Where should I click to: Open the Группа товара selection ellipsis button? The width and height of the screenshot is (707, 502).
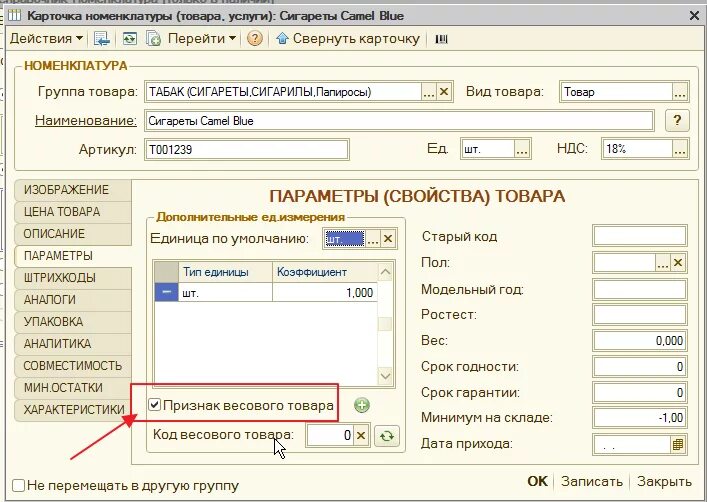(x=428, y=92)
